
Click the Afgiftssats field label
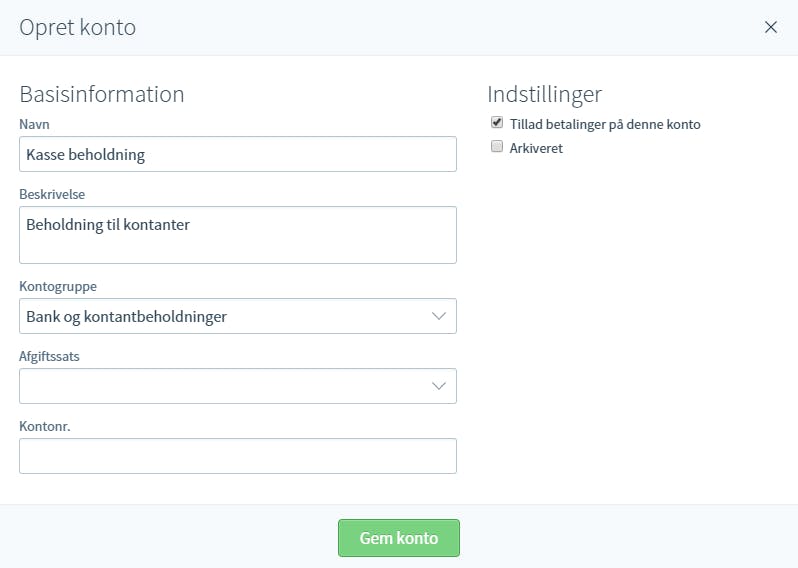click(x=49, y=356)
